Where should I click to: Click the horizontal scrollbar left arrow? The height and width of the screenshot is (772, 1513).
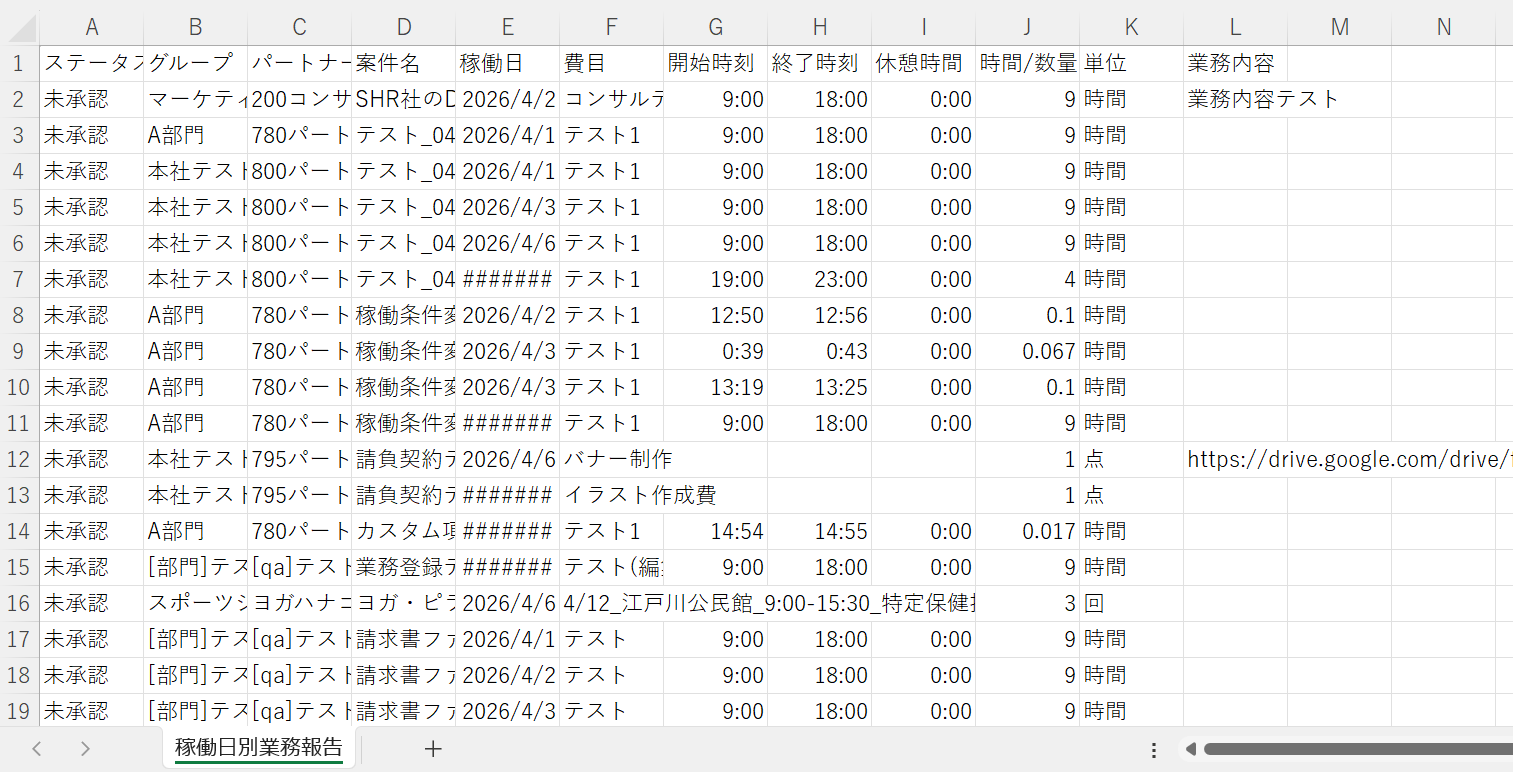pyautogui.click(x=1190, y=749)
